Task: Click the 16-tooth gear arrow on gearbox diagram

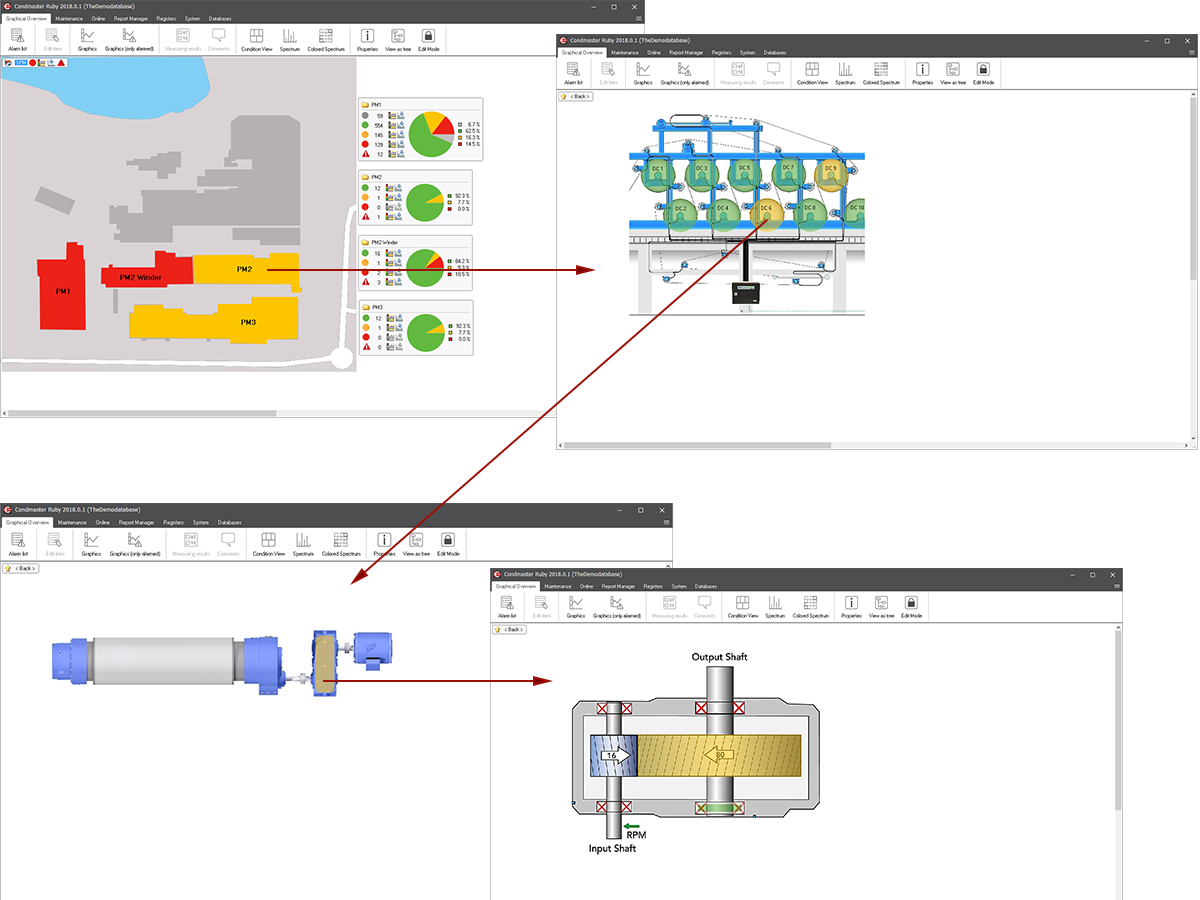Action: (x=616, y=756)
